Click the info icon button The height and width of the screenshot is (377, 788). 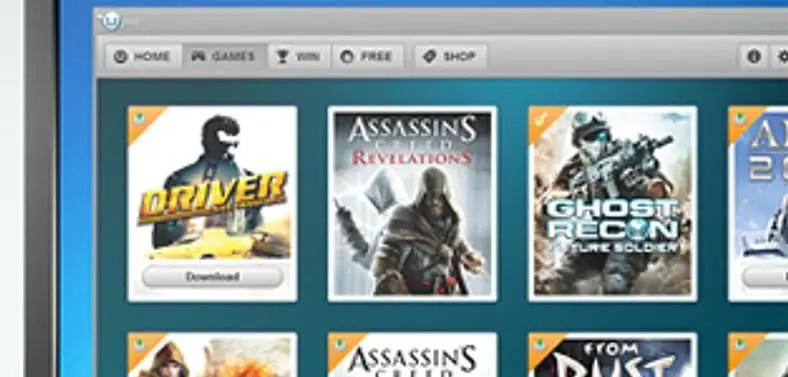coord(753,56)
